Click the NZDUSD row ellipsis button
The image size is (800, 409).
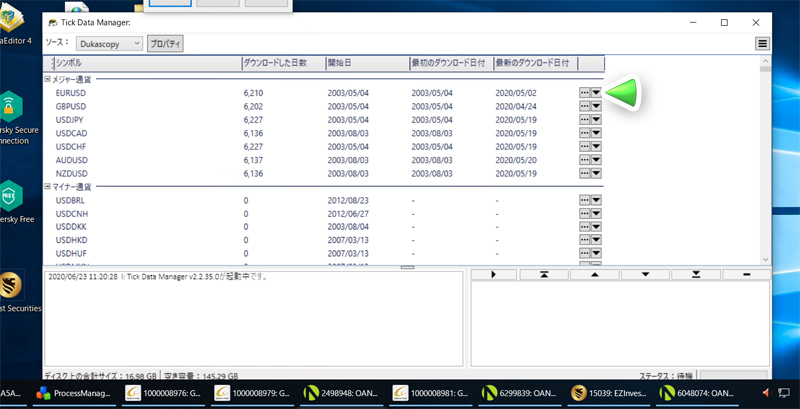pos(585,173)
